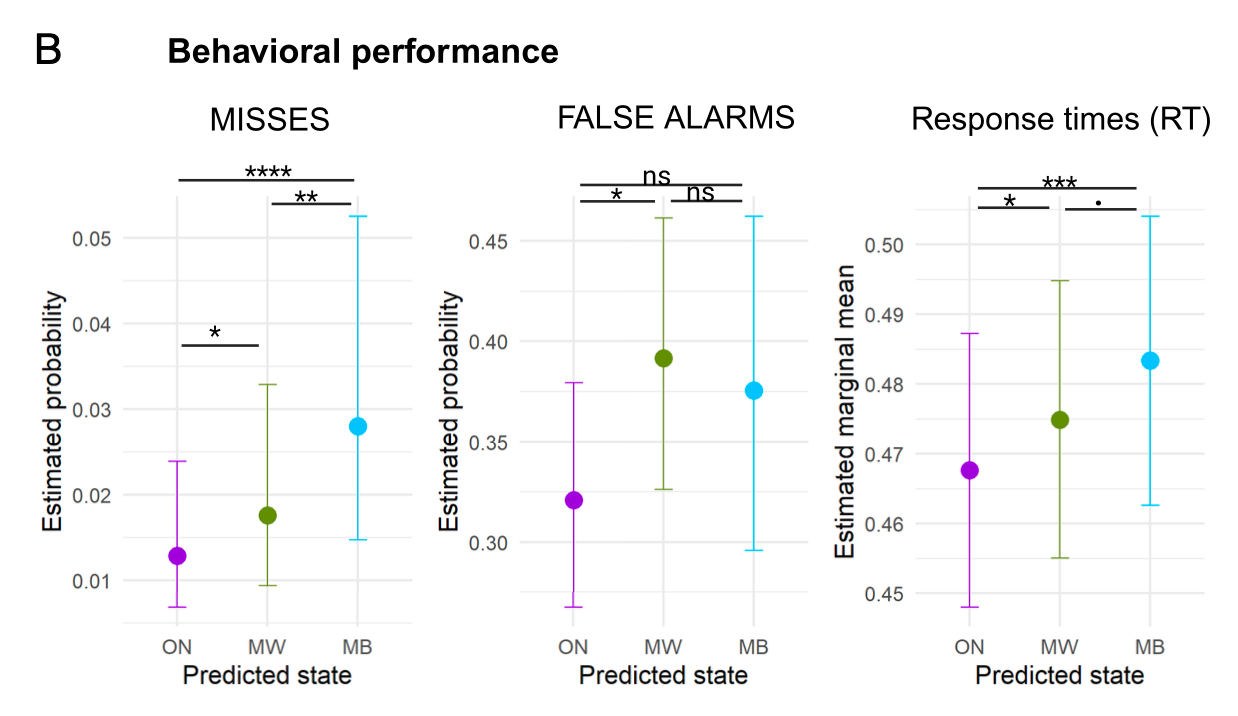Screen dimensions: 1238x716
Task: Click 'Predicted state' label under MISSES plot
Action: coord(267,675)
